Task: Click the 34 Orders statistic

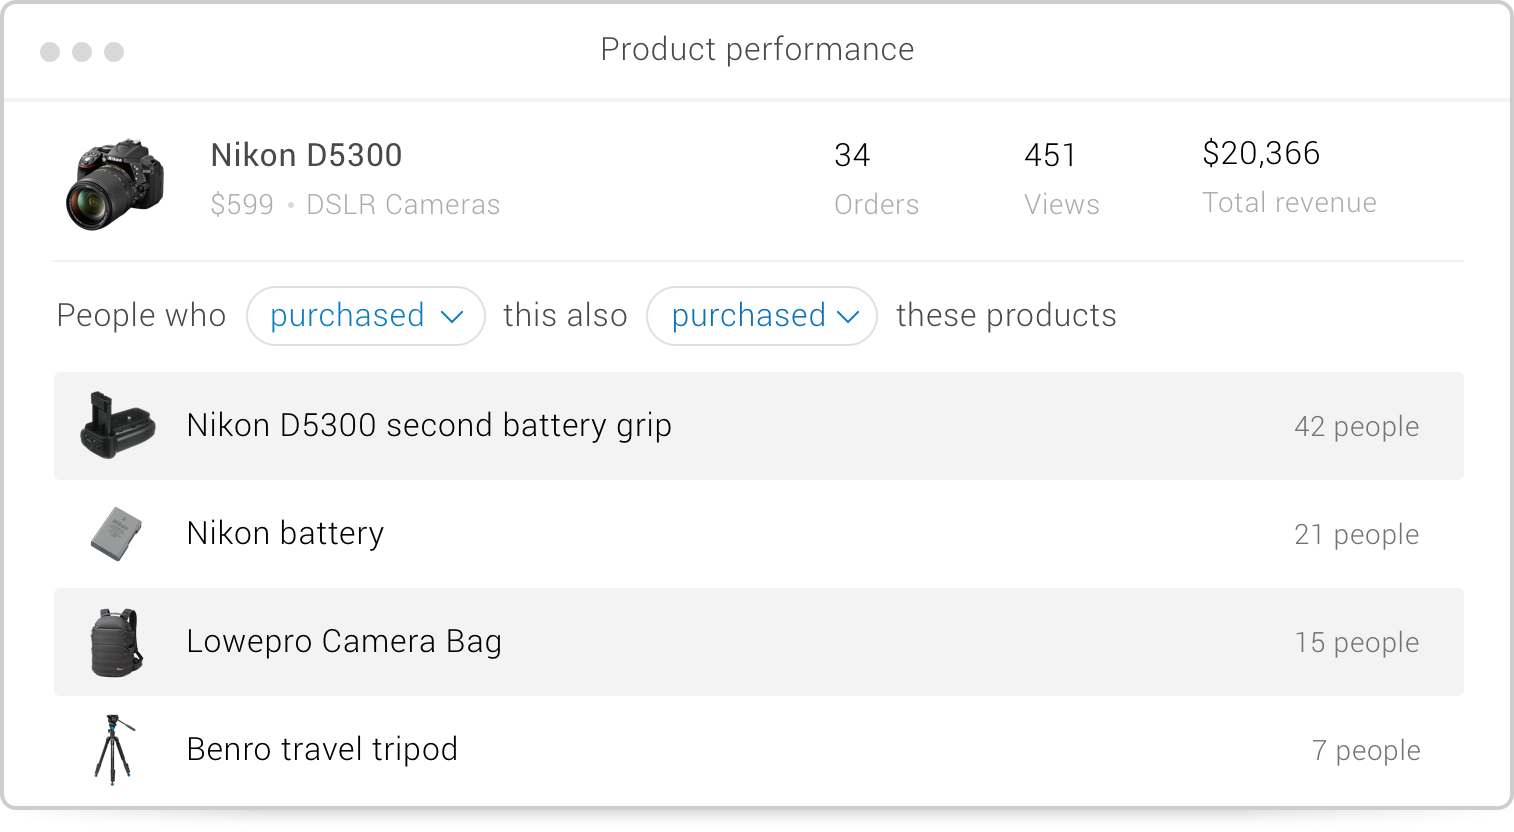Action: [x=876, y=179]
